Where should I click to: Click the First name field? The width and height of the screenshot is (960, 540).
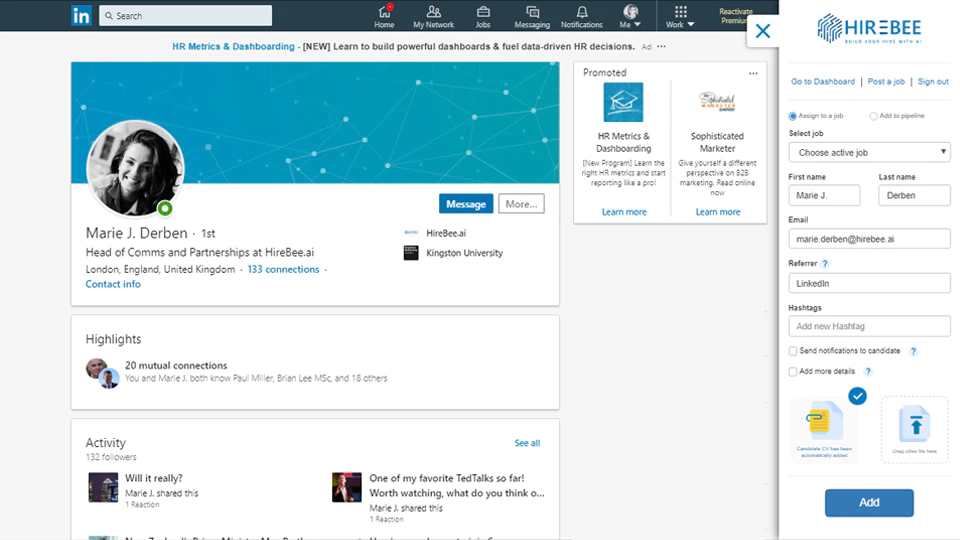pos(824,195)
